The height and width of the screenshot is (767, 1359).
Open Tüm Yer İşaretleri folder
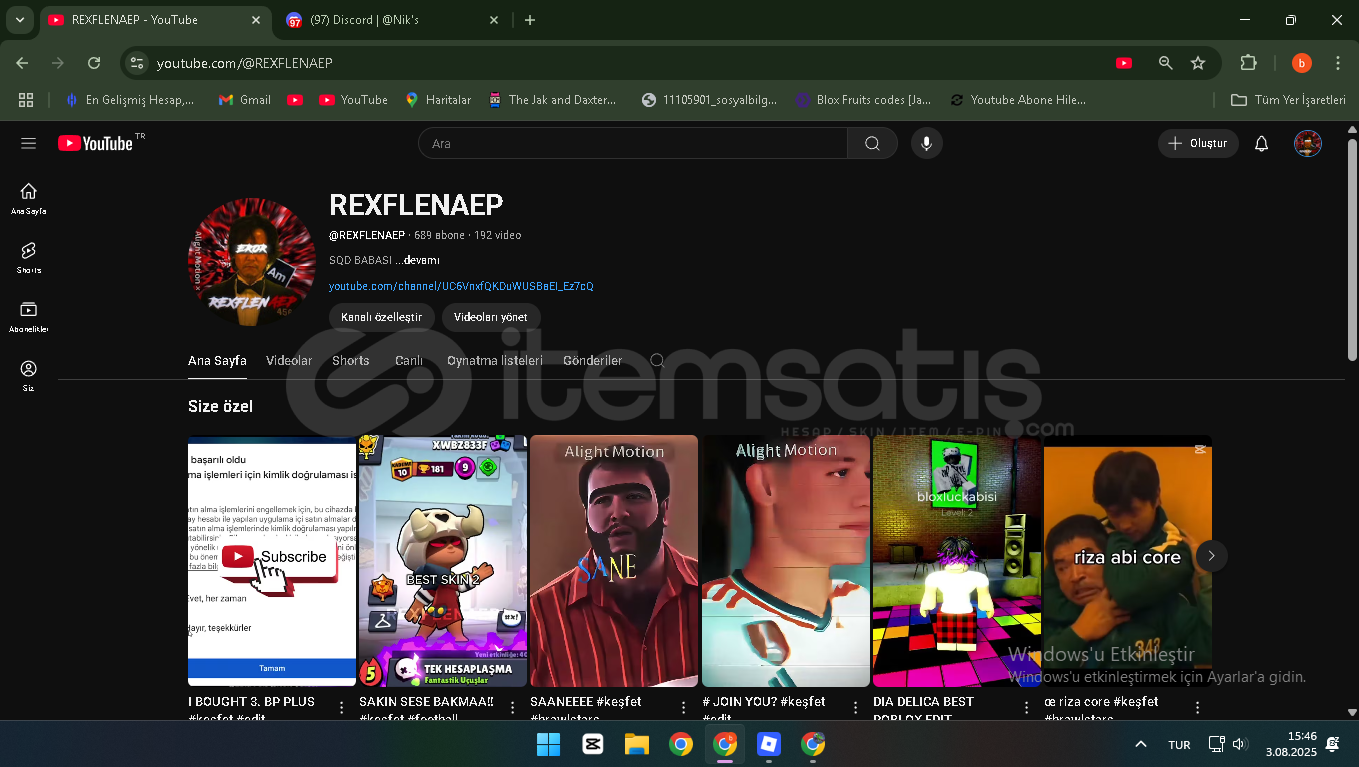[1288, 99]
